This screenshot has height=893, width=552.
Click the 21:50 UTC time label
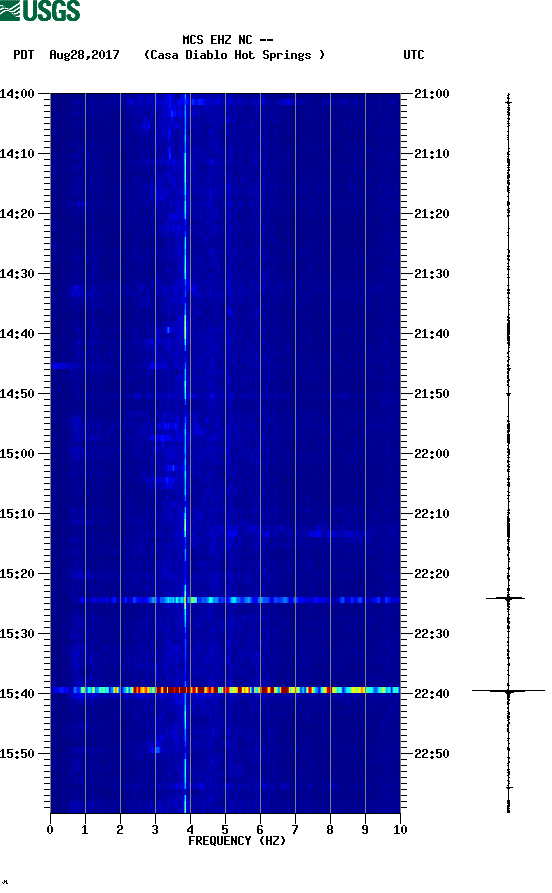pos(432,394)
